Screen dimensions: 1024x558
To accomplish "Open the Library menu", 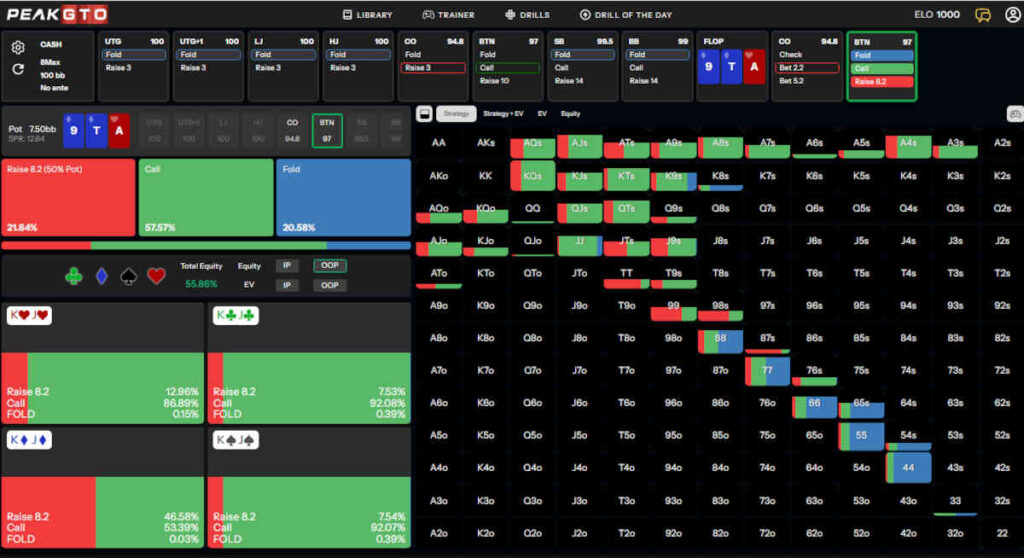I will click(368, 15).
